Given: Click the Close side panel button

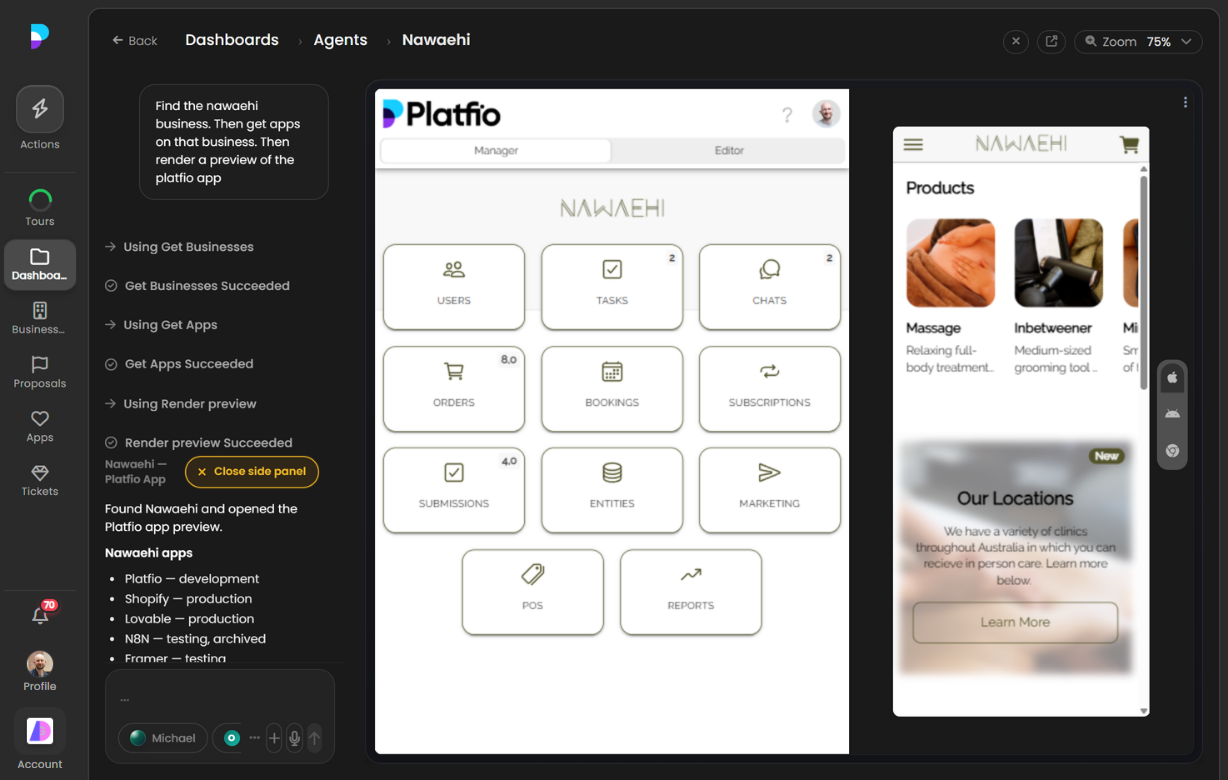Looking at the screenshot, I should coord(252,472).
